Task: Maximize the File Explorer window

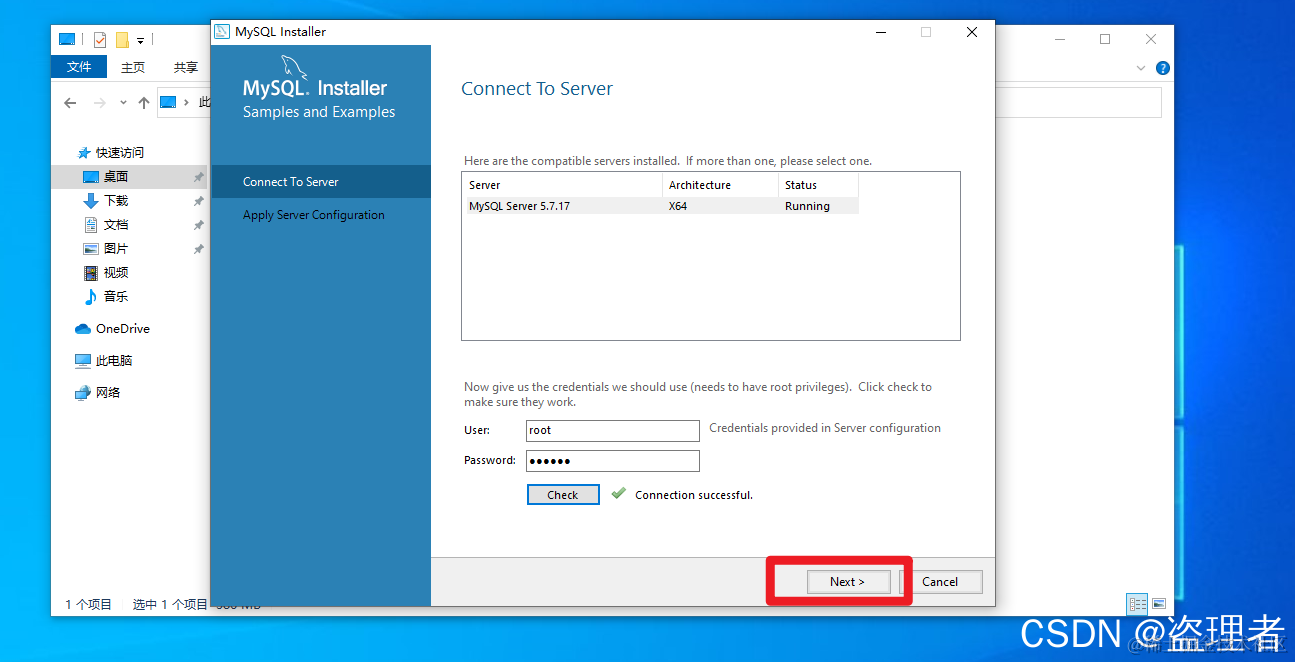Action: click(x=1105, y=39)
